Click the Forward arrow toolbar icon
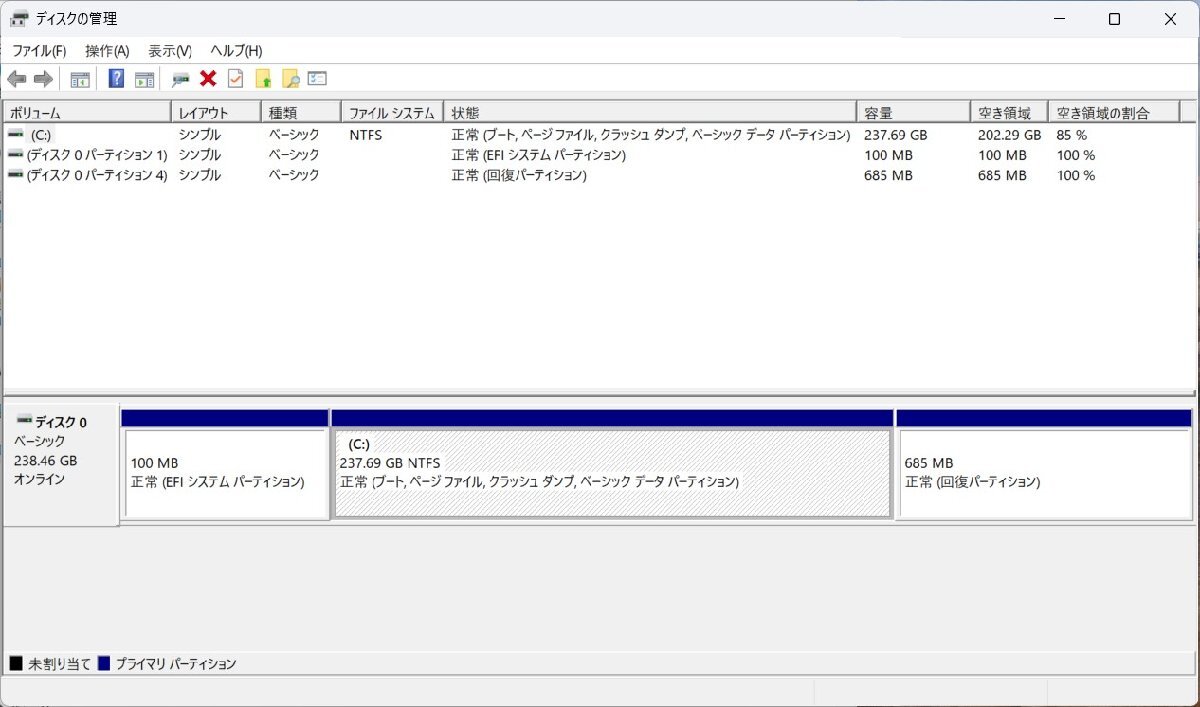This screenshot has height=707, width=1200. click(42, 79)
